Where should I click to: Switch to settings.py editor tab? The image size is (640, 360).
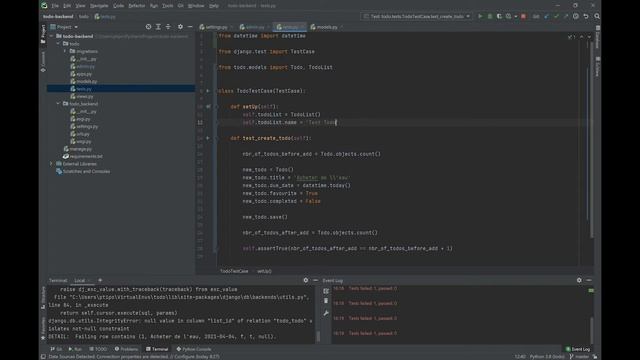[x=216, y=27]
